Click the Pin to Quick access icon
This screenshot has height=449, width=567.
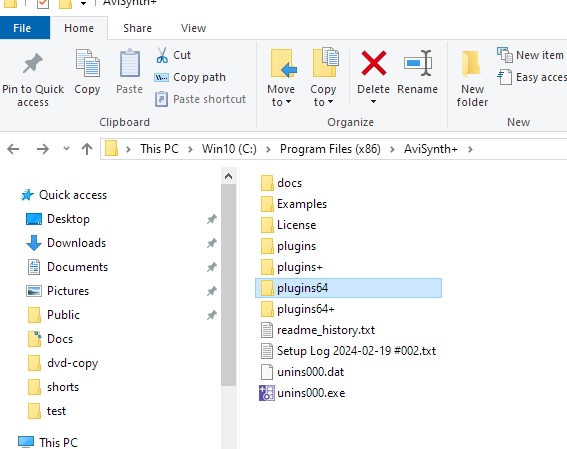pyautogui.click(x=33, y=63)
